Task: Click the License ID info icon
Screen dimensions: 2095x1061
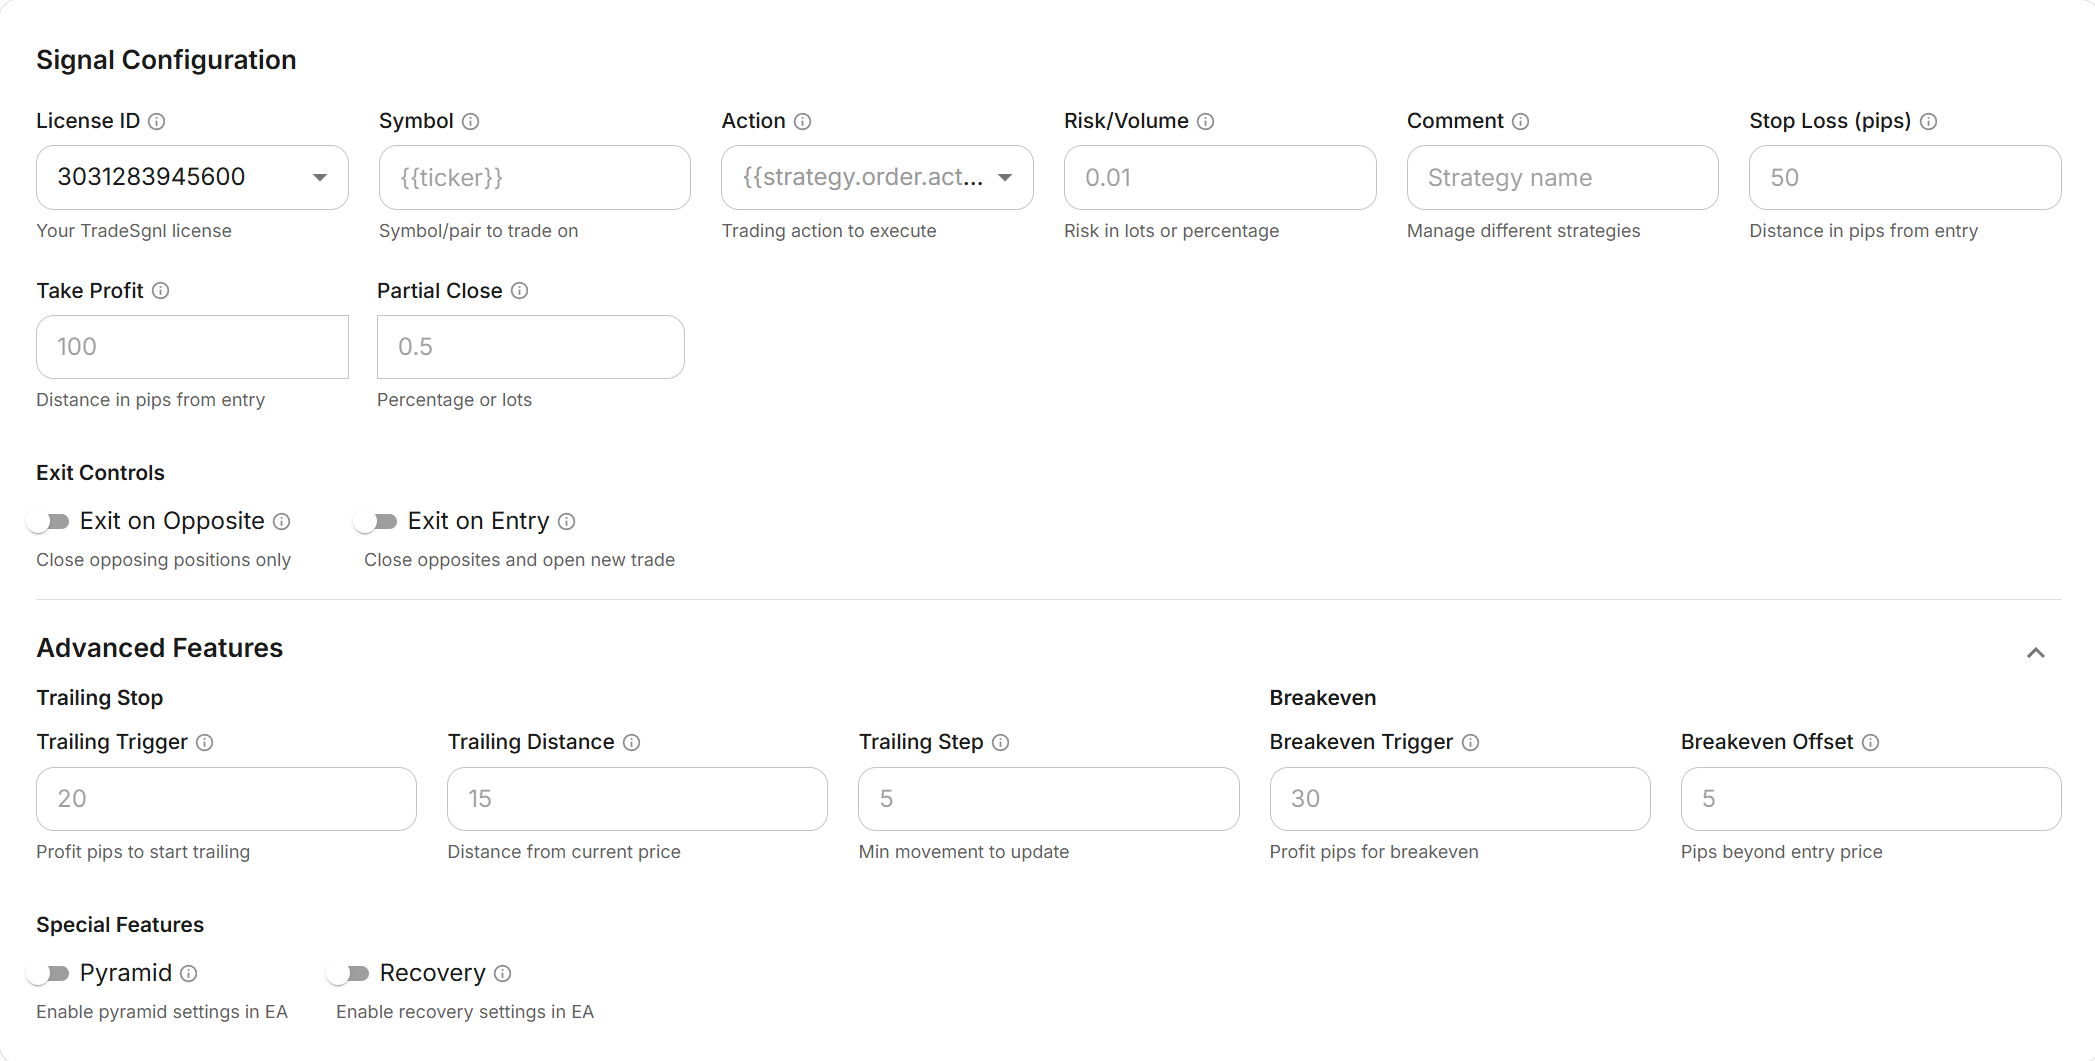Action: 157,122
